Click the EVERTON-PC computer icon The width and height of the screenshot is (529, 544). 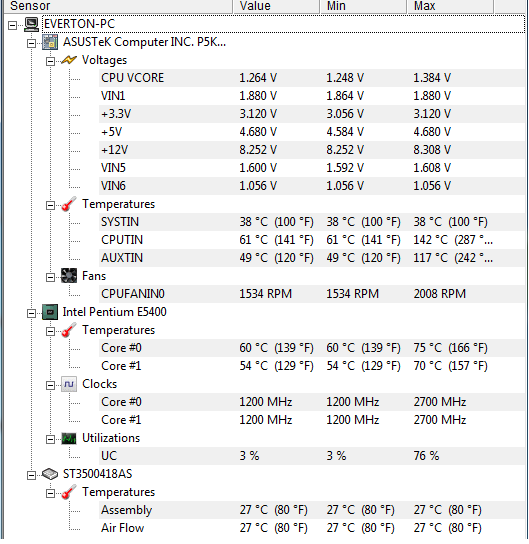pos(31,24)
